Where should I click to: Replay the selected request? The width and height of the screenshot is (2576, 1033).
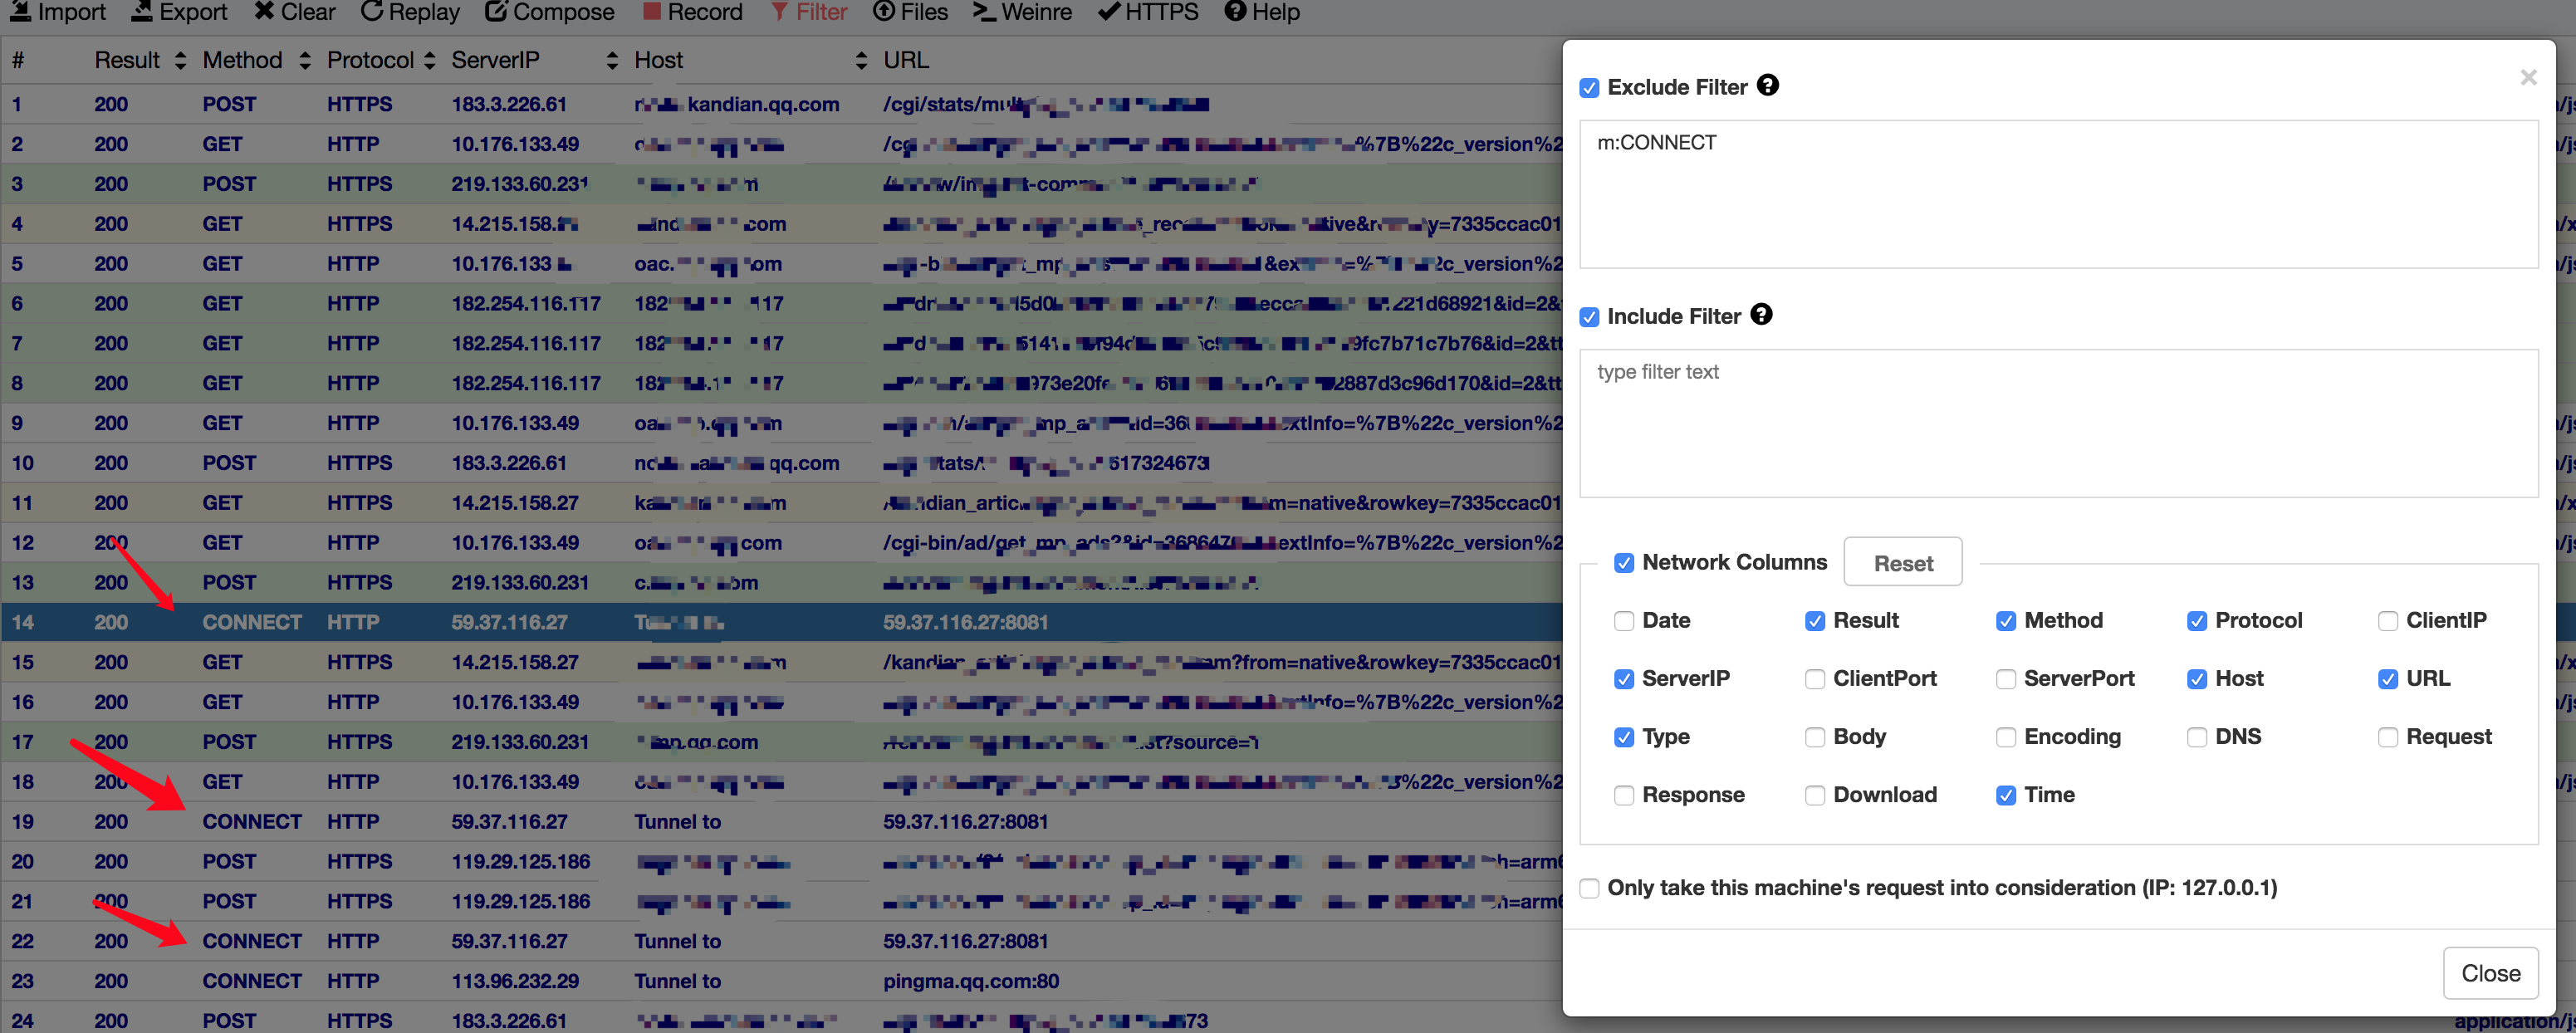pyautogui.click(x=409, y=12)
